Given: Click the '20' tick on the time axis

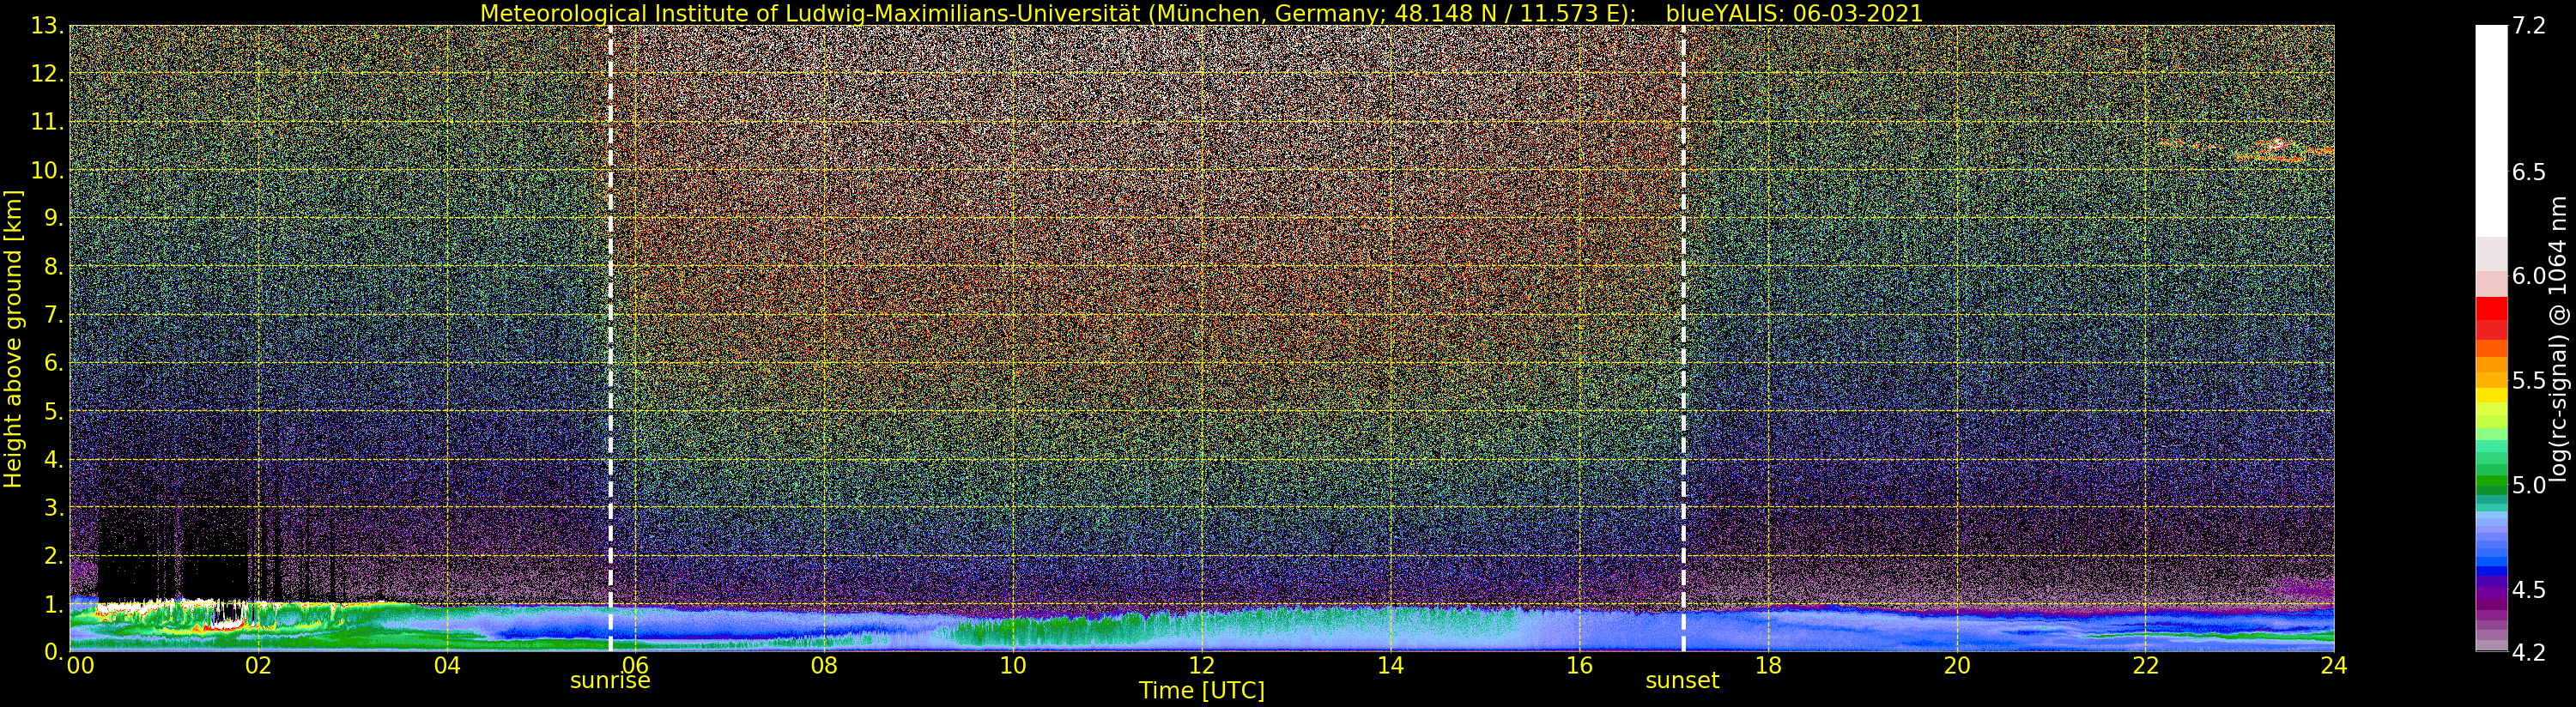Looking at the screenshot, I should (1957, 665).
